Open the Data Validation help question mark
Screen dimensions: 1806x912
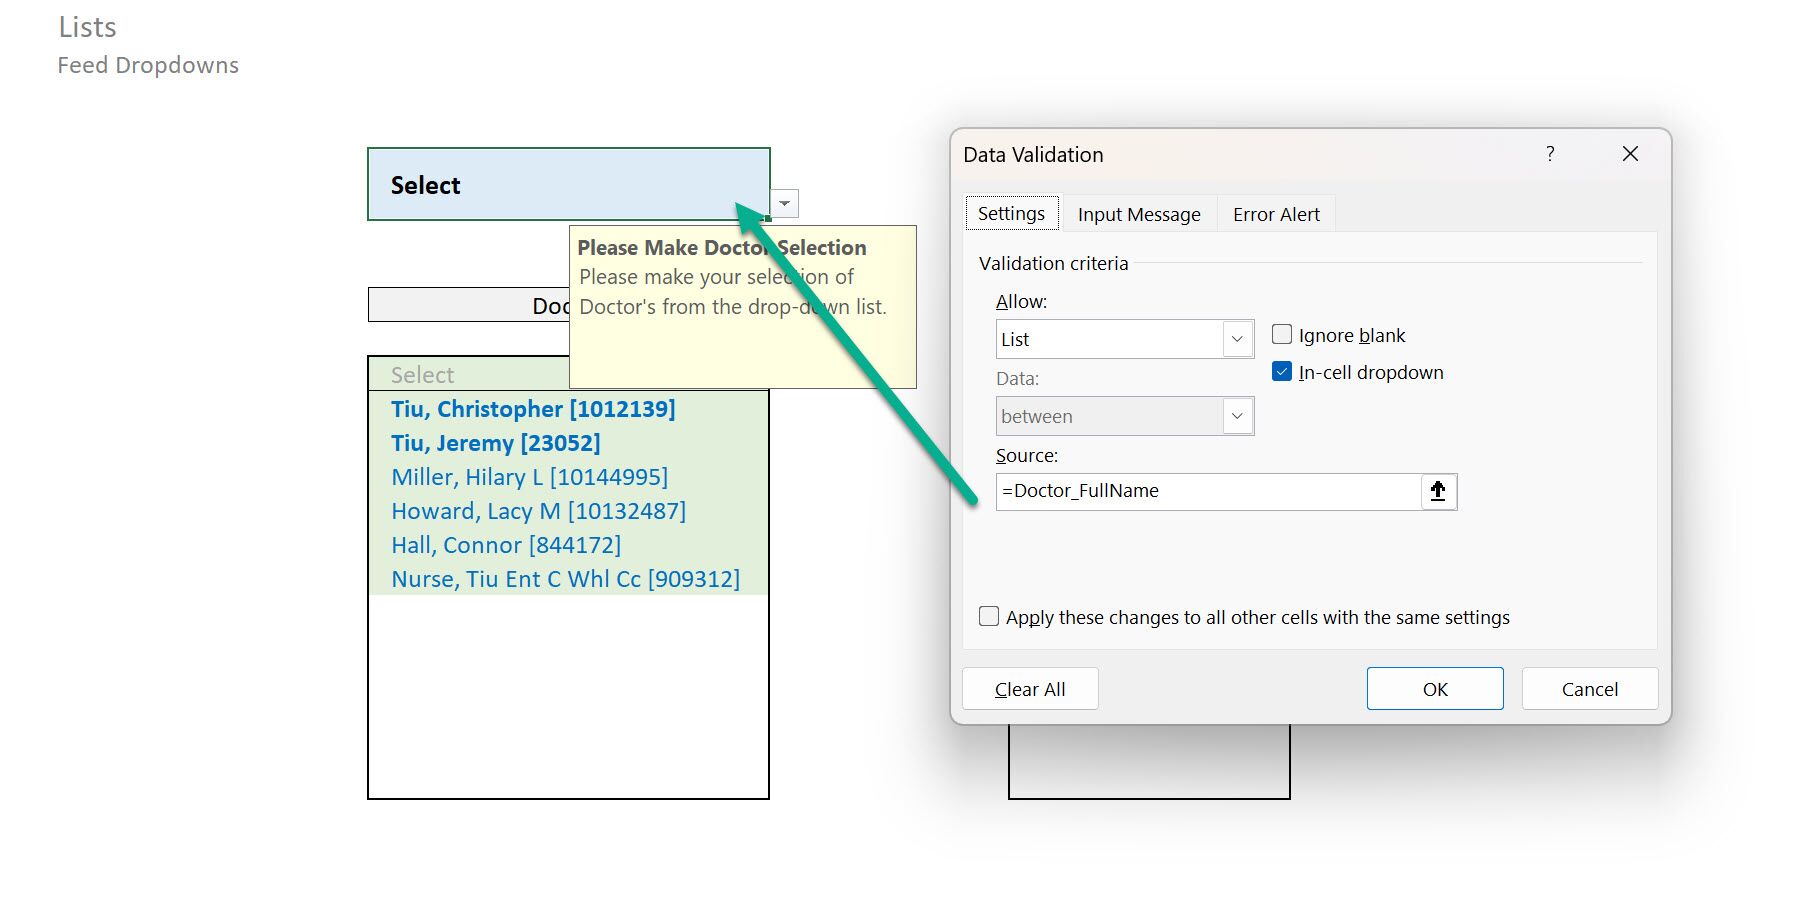point(1550,154)
